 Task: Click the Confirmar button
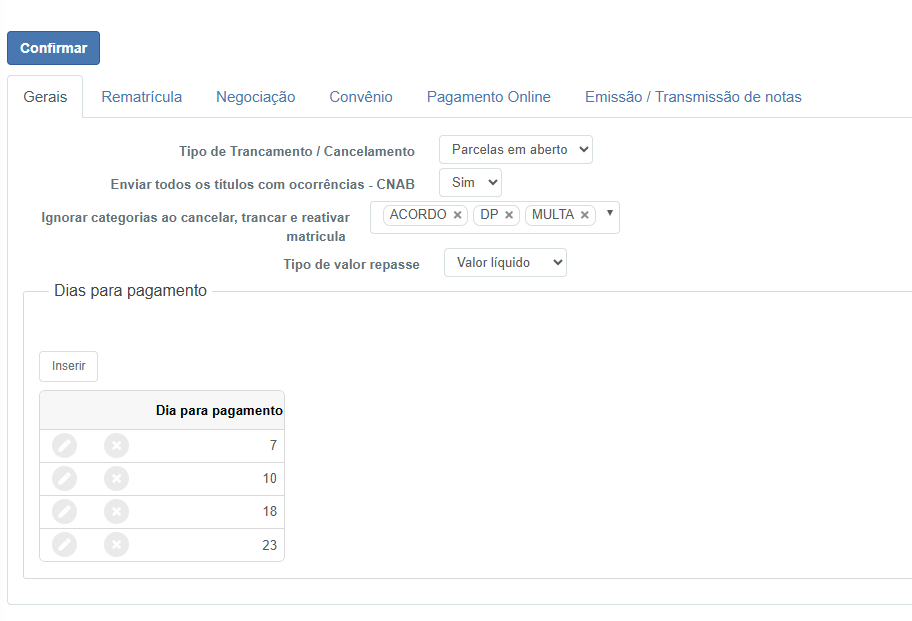(54, 48)
